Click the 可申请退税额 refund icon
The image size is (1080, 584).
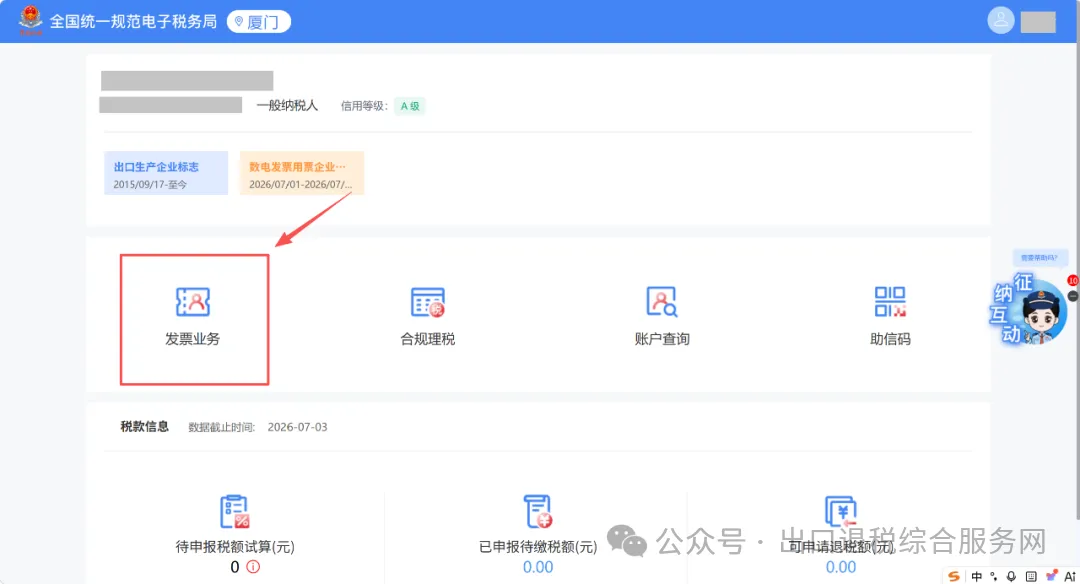[840, 512]
